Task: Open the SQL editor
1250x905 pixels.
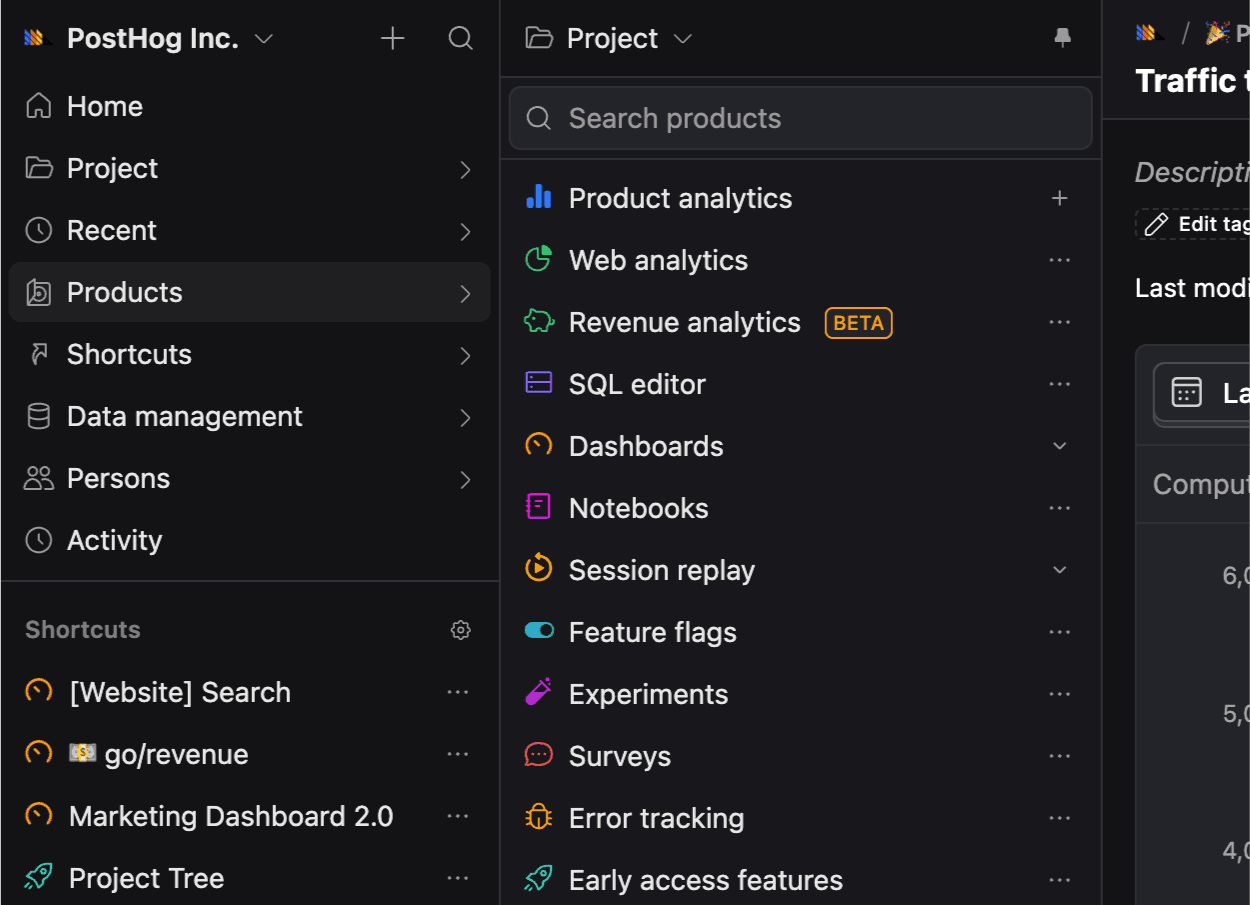Action: 637,384
